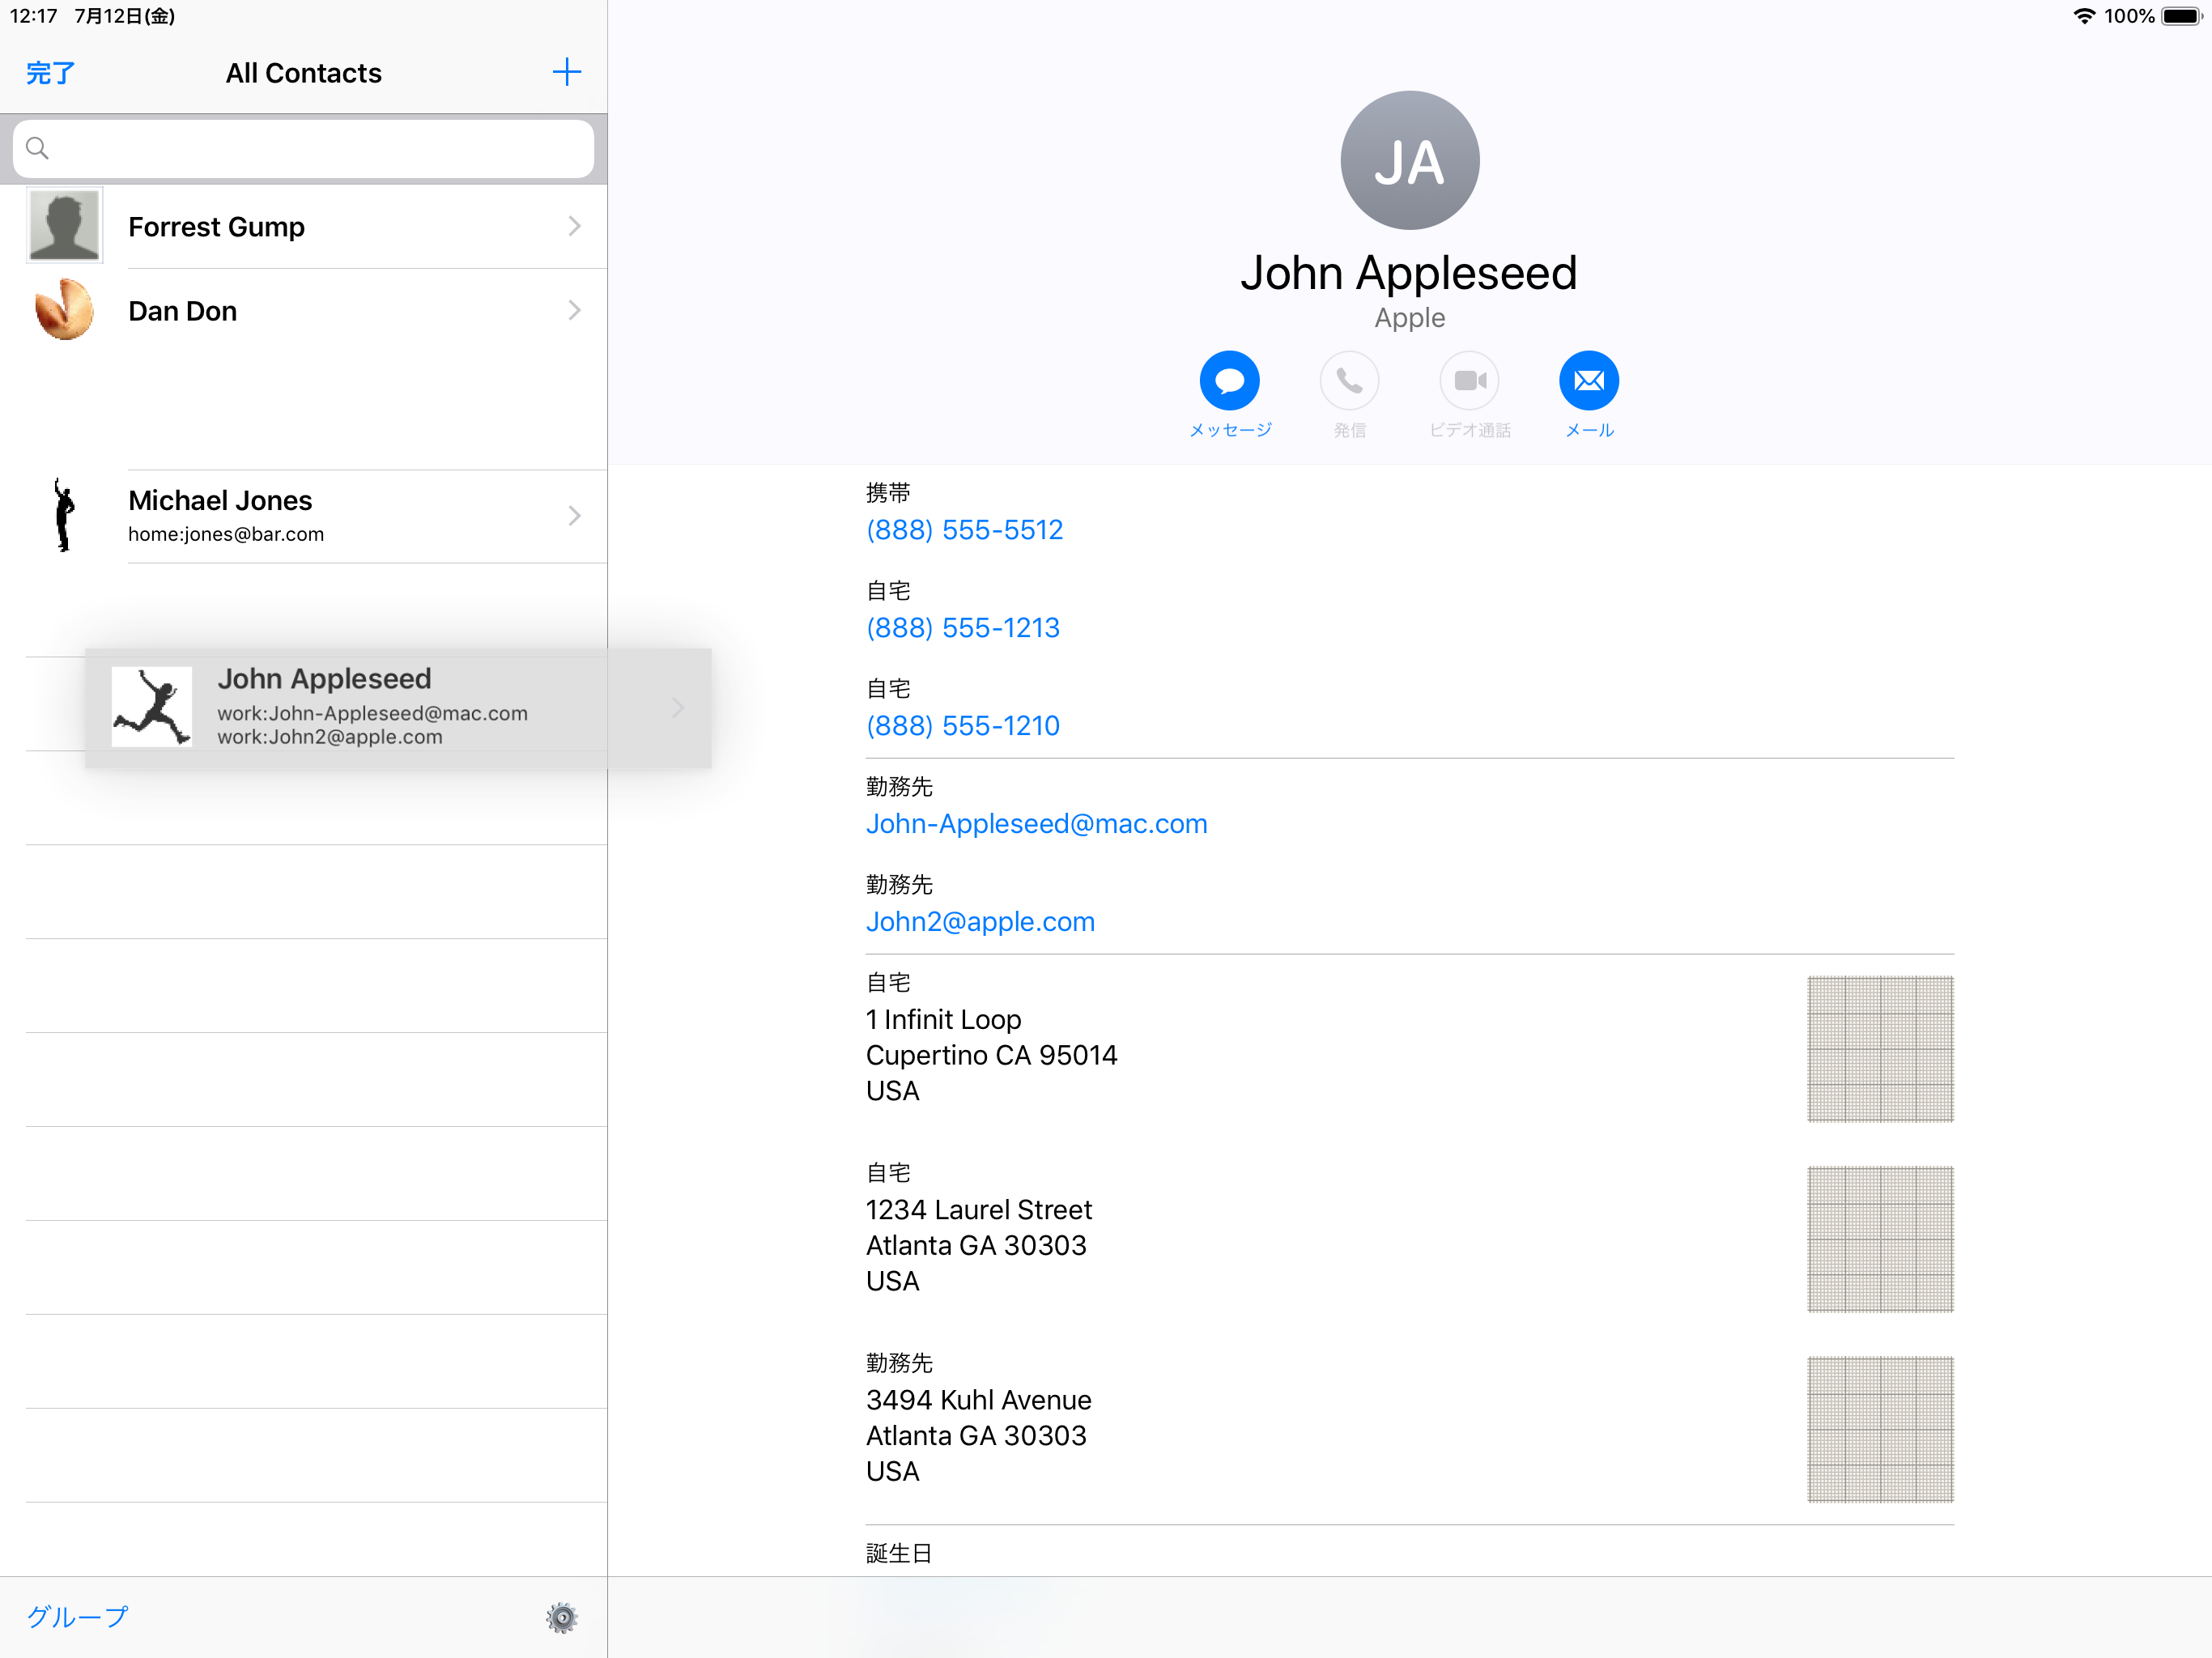Viewport: 2212px width, 1658px height.
Task: Open map thumbnail for 1 Infinit Loop
Action: 1880,1049
